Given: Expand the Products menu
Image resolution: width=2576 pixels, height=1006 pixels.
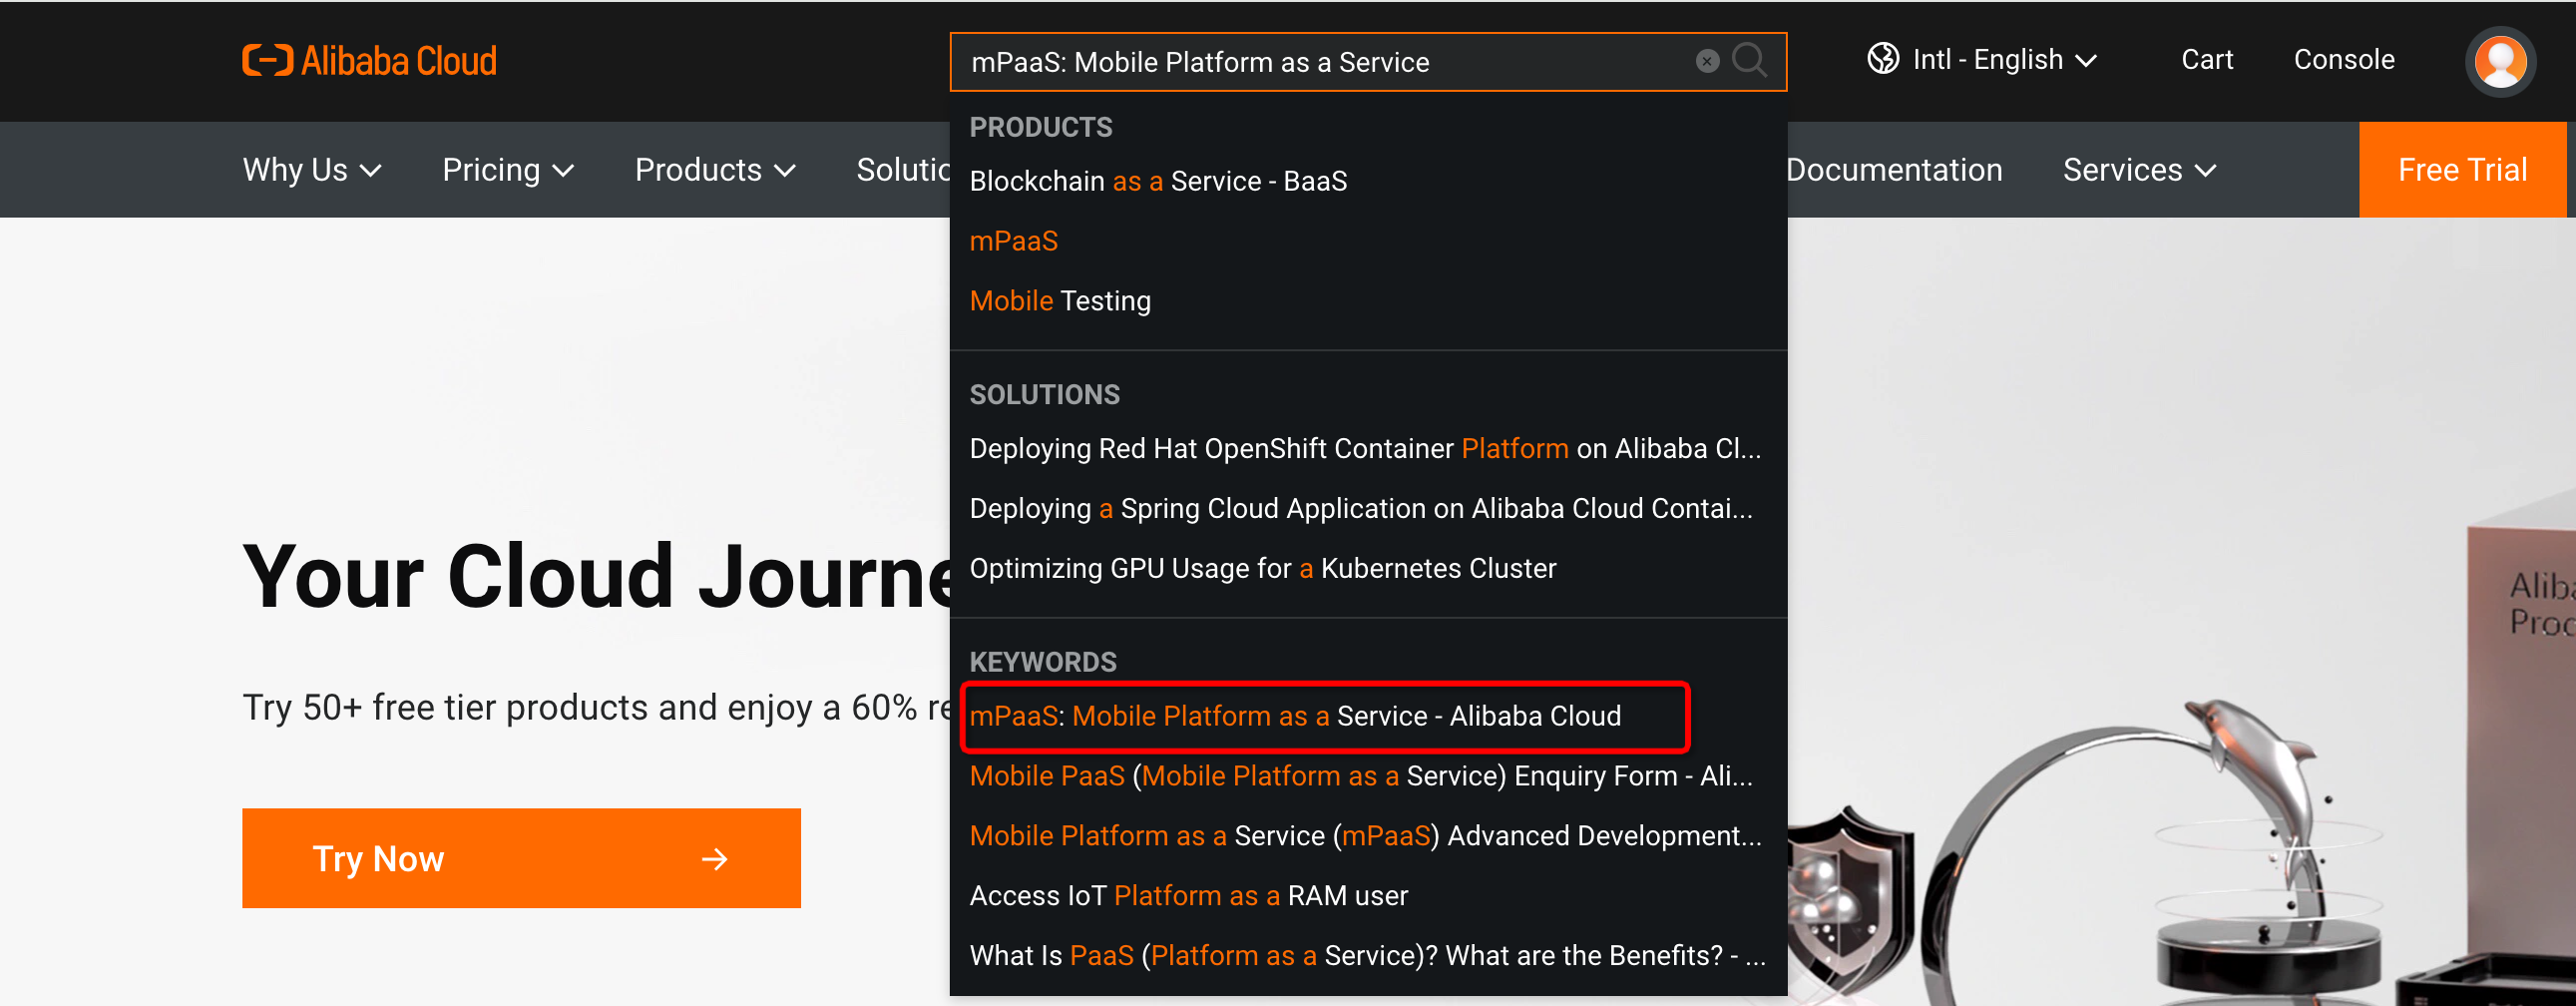Looking at the screenshot, I should [715, 170].
